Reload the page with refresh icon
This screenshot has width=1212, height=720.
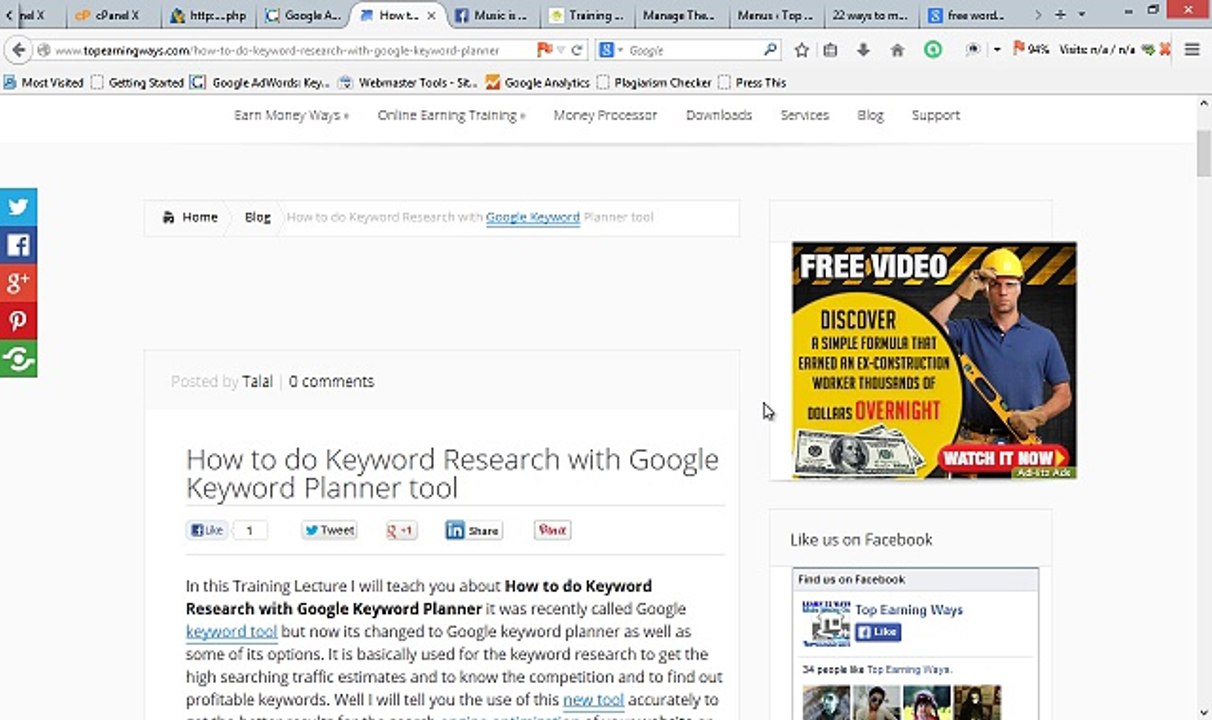coord(577,50)
